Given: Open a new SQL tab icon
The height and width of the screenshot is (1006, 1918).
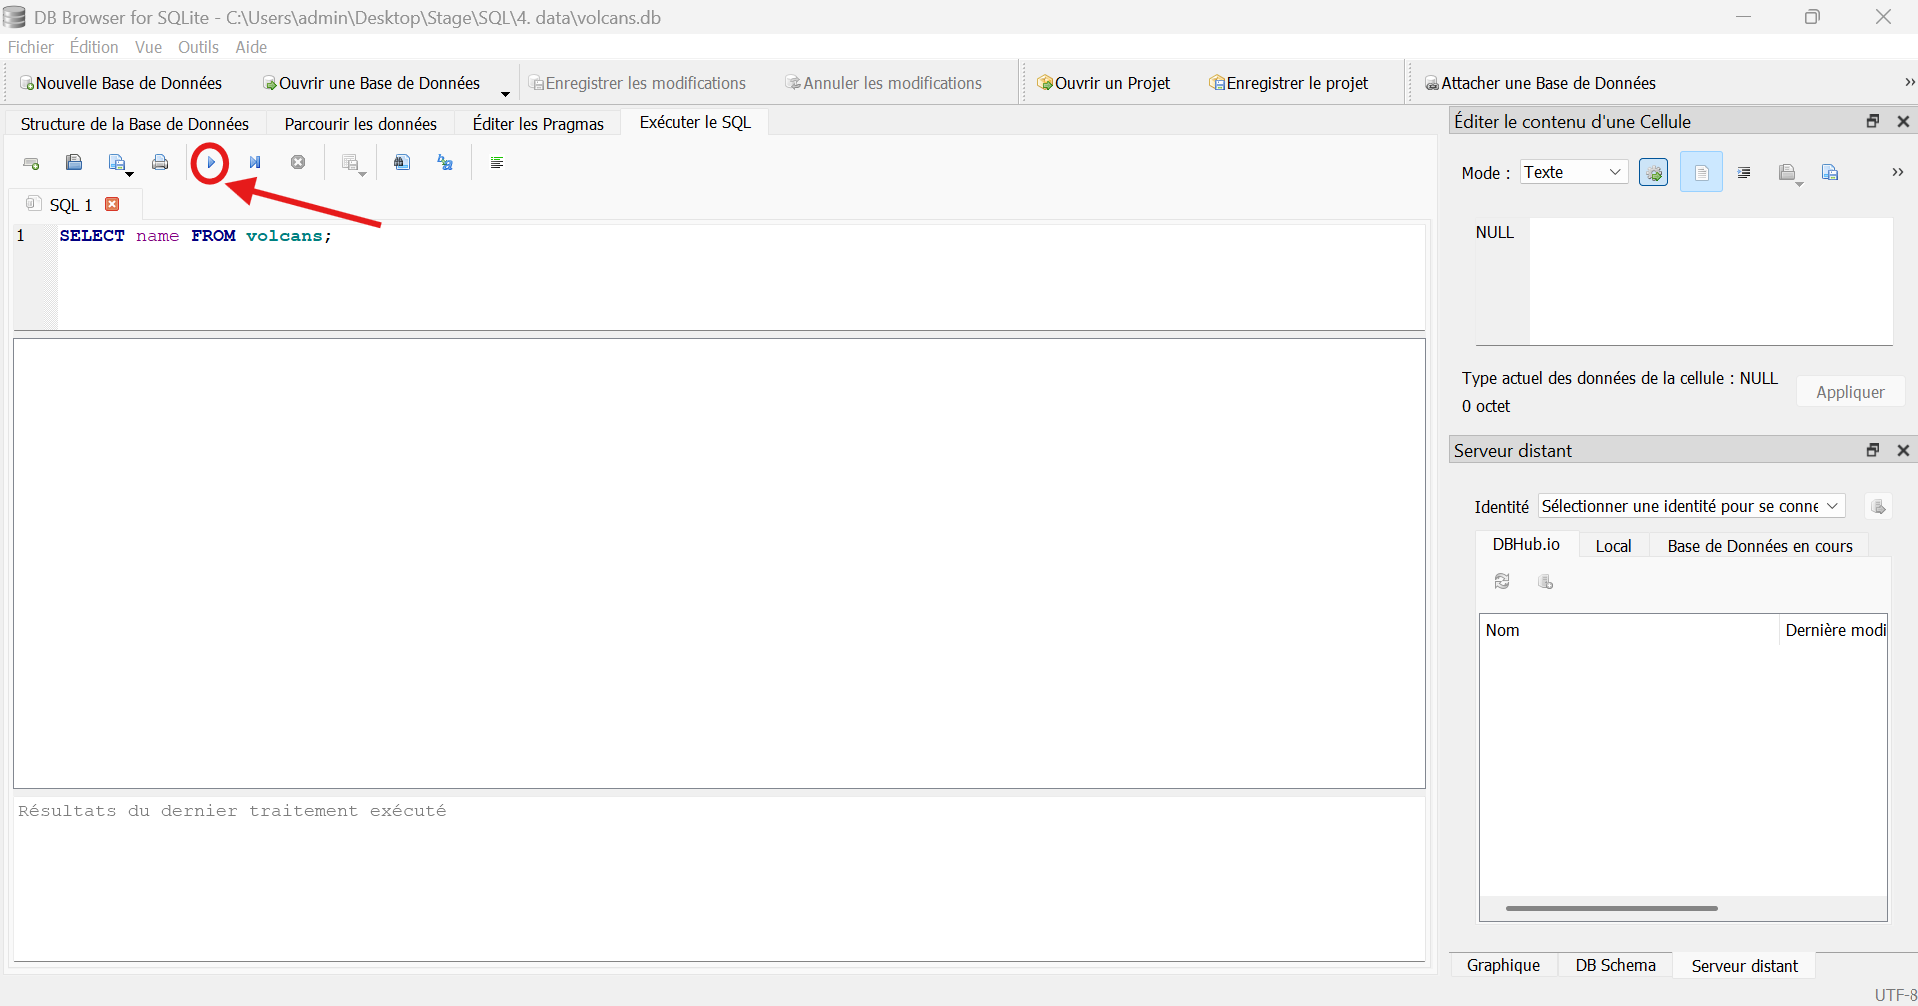Looking at the screenshot, I should click(x=31, y=162).
